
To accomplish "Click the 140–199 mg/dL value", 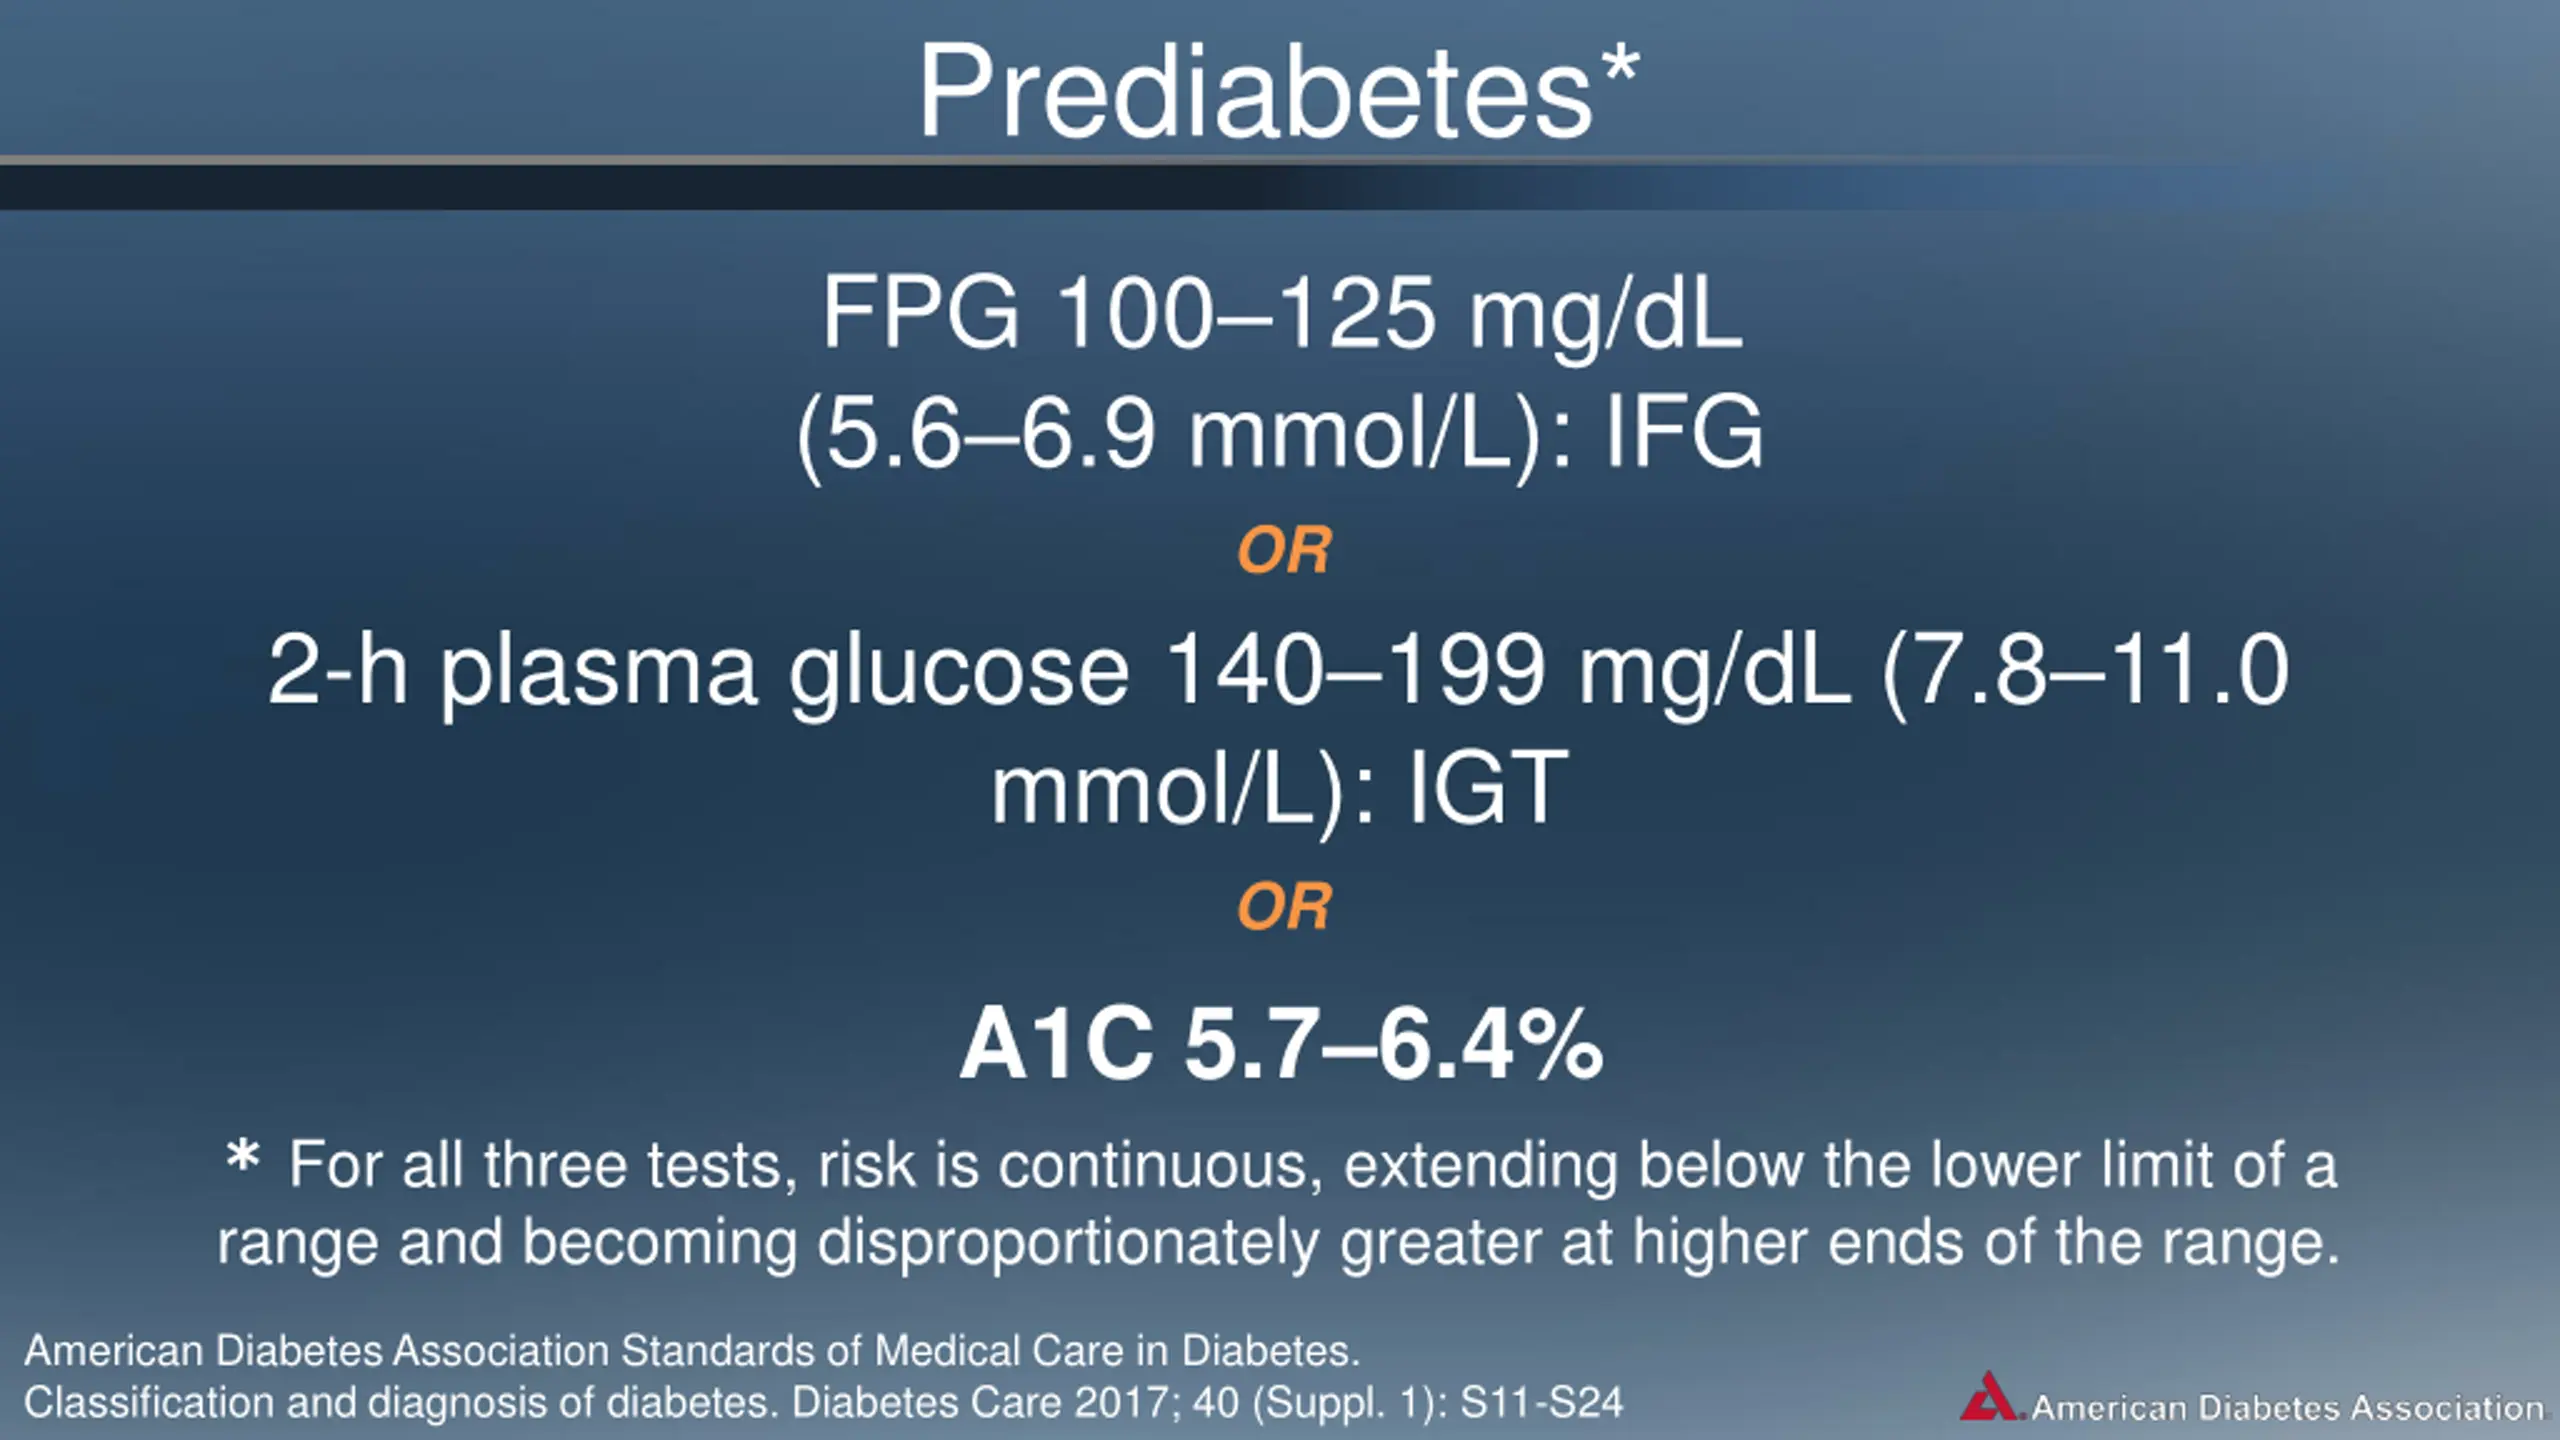I will point(1508,671).
